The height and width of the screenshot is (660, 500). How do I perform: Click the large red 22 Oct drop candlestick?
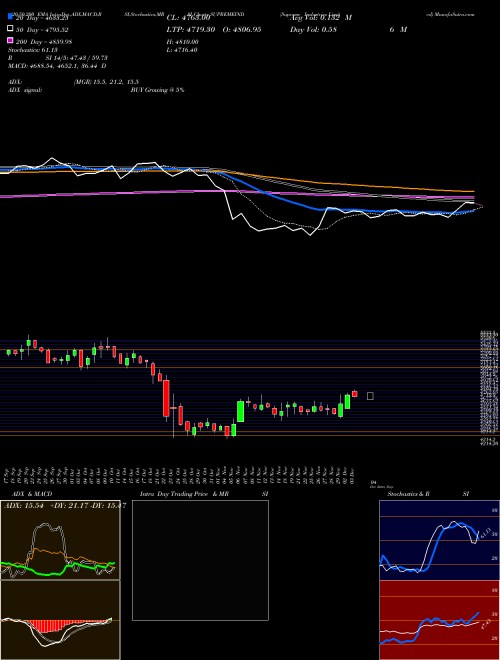coord(167,399)
